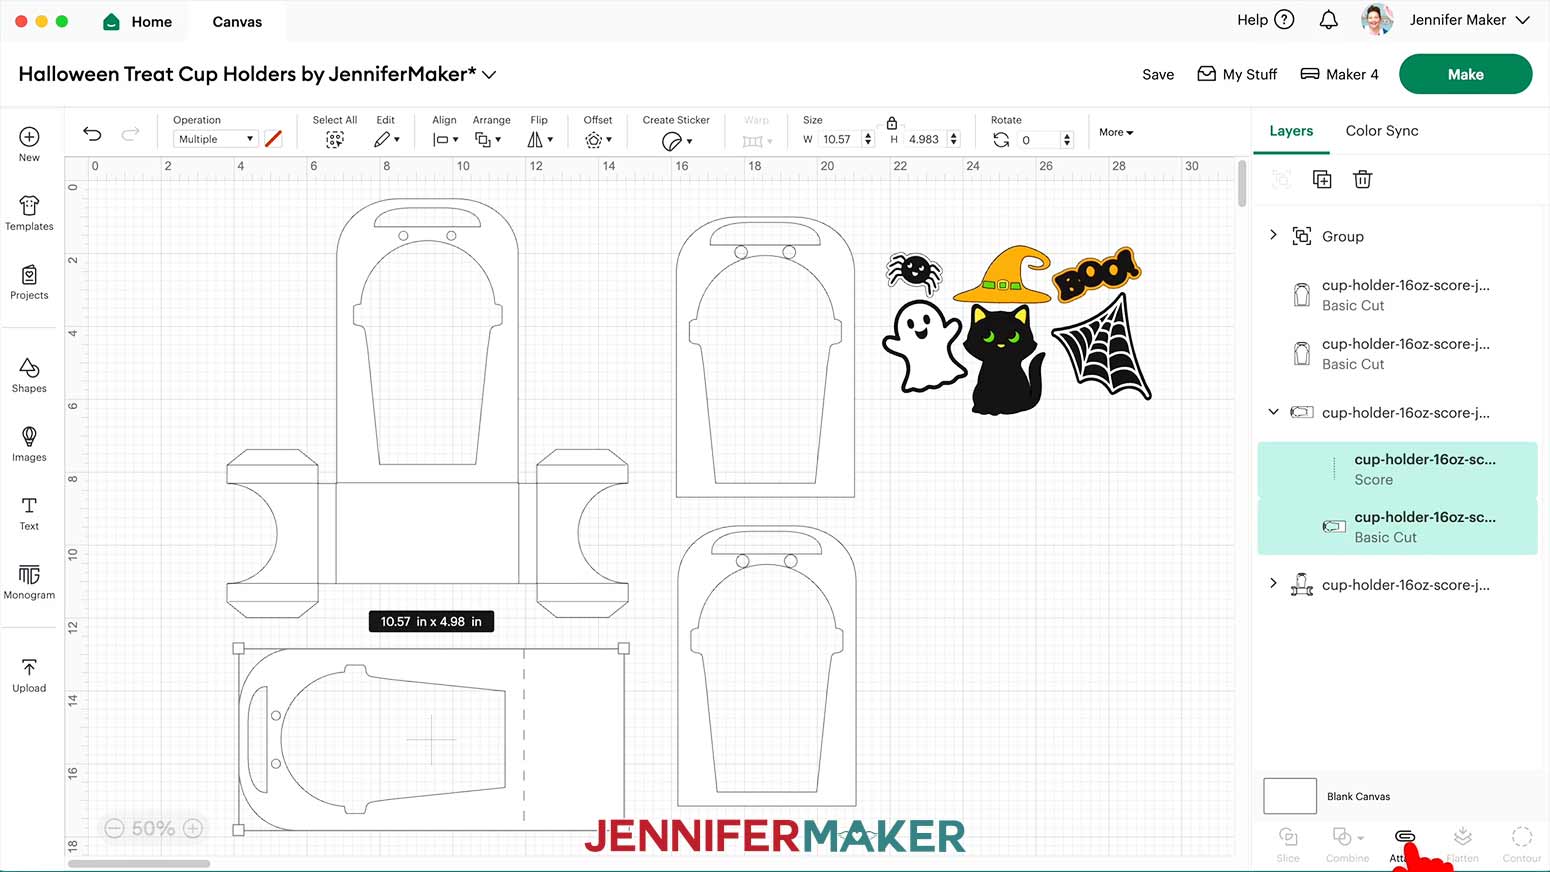Expand the last cup-holder layer group

[x=1273, y=583]
